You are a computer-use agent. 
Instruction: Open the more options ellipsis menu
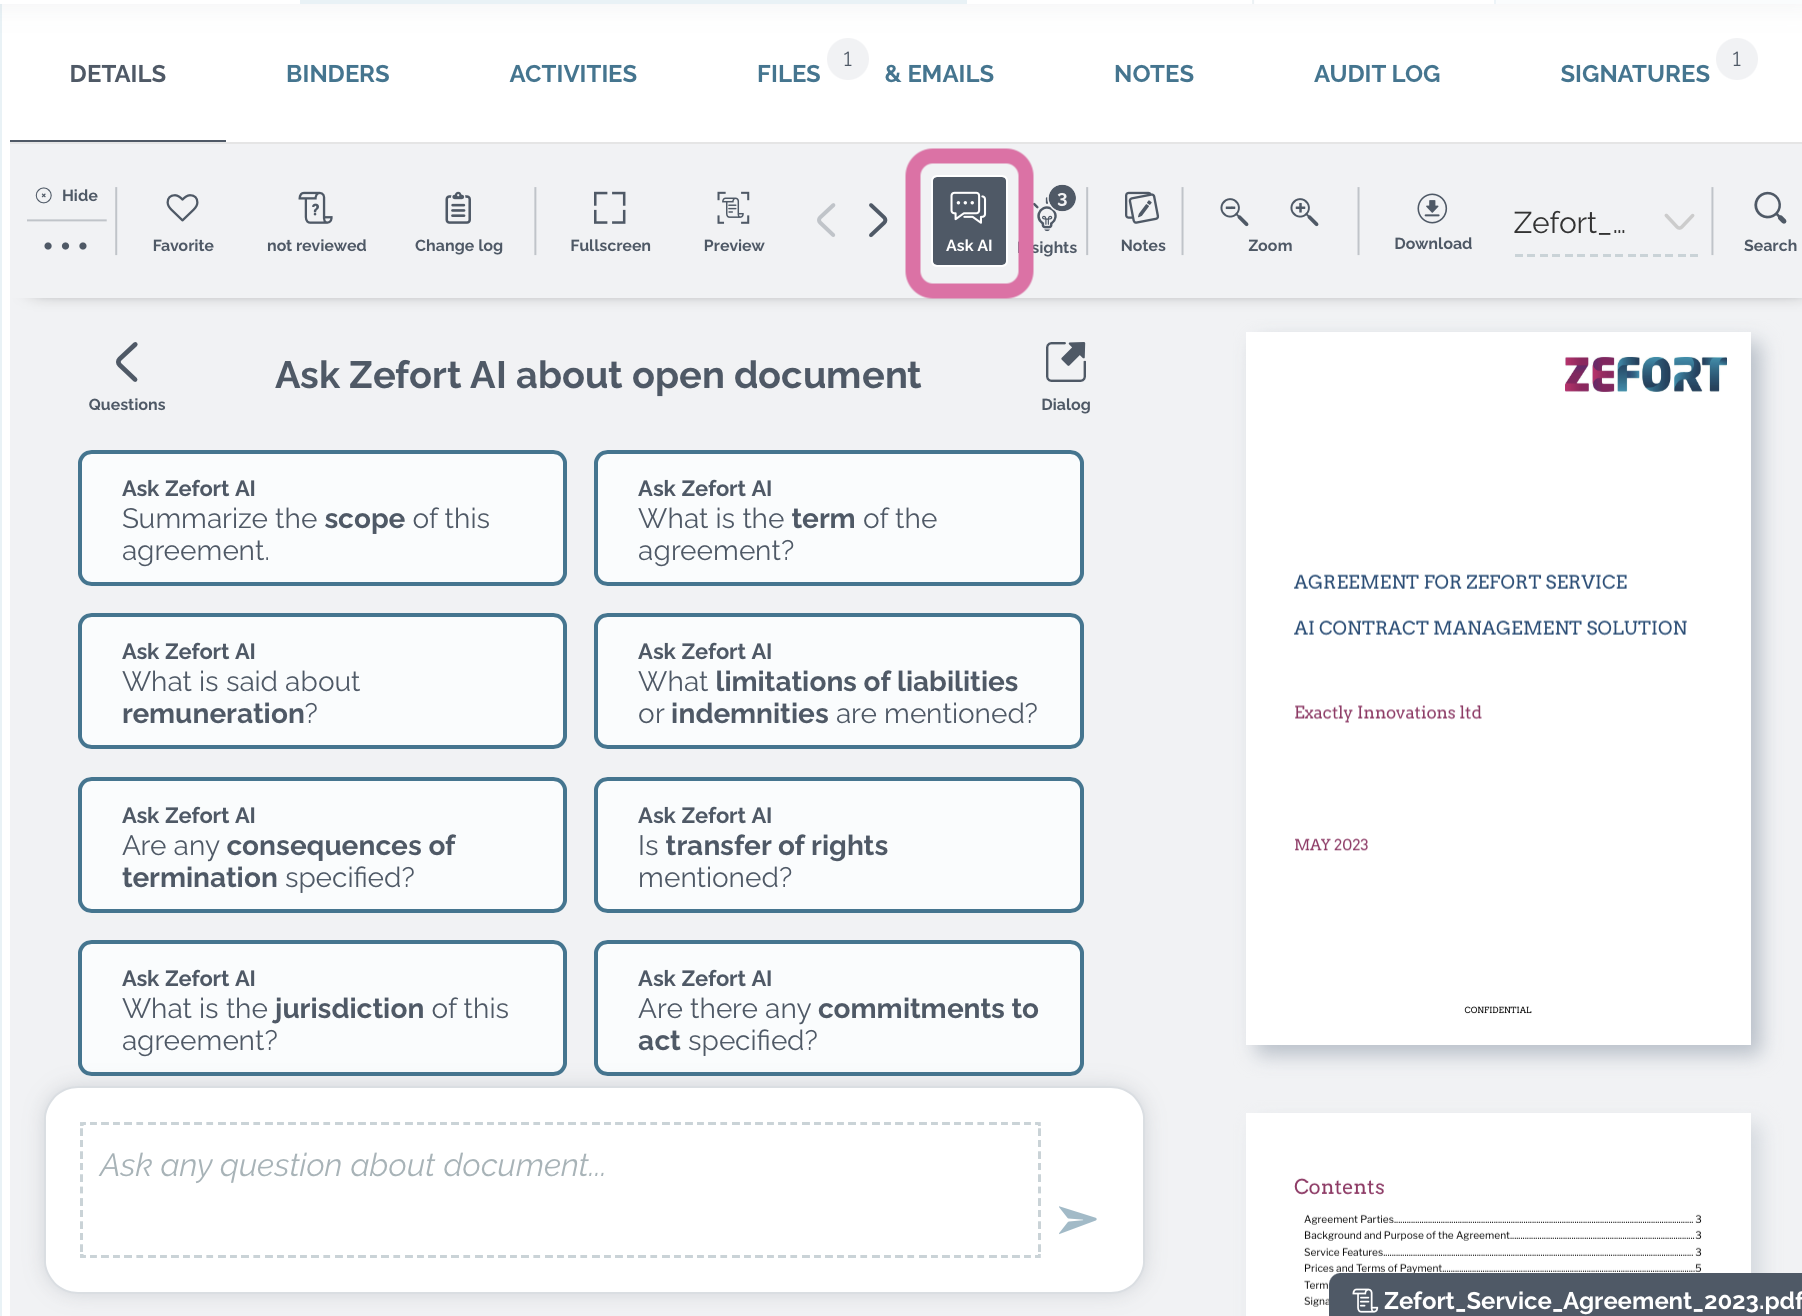[x=64, y=244]
